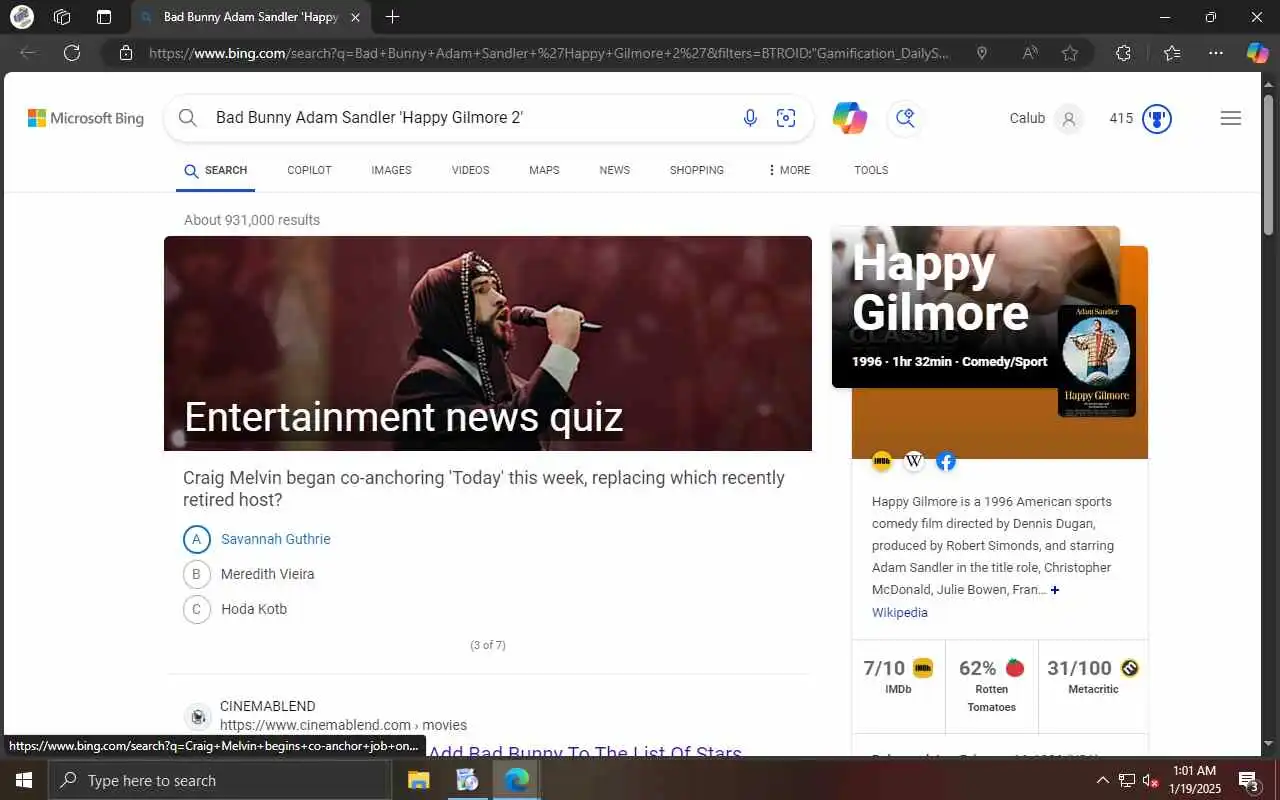Screen dimensions: 1280x800
Task: Click the Happy Gilmore movie poster thumbnail
Action: 1097,361
